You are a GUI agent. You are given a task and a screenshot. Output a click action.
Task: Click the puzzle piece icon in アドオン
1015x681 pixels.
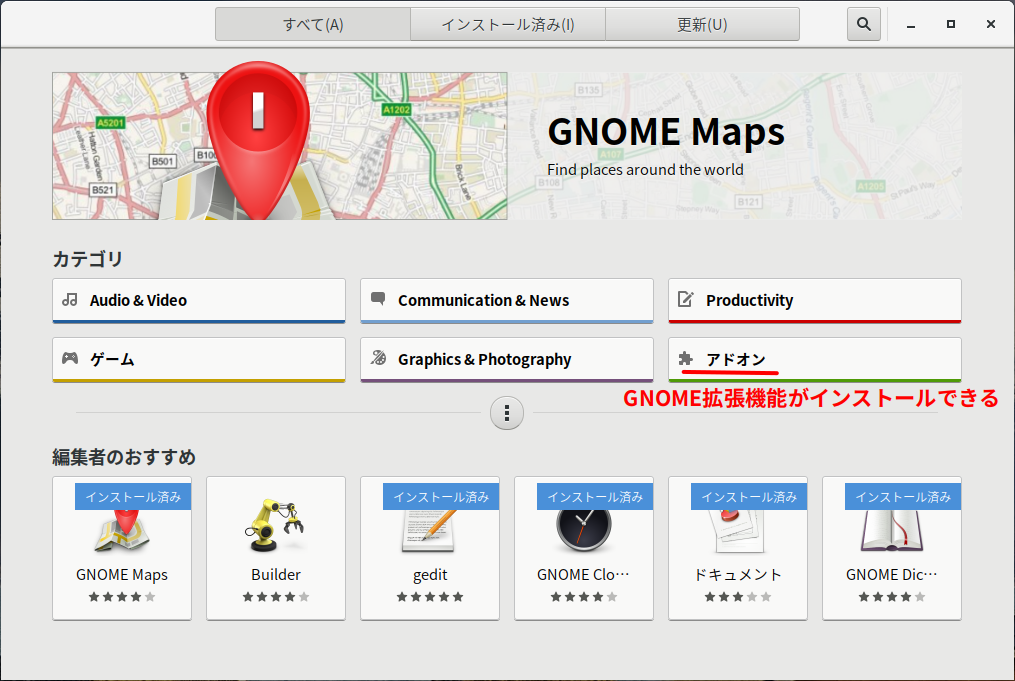point(686,358)
